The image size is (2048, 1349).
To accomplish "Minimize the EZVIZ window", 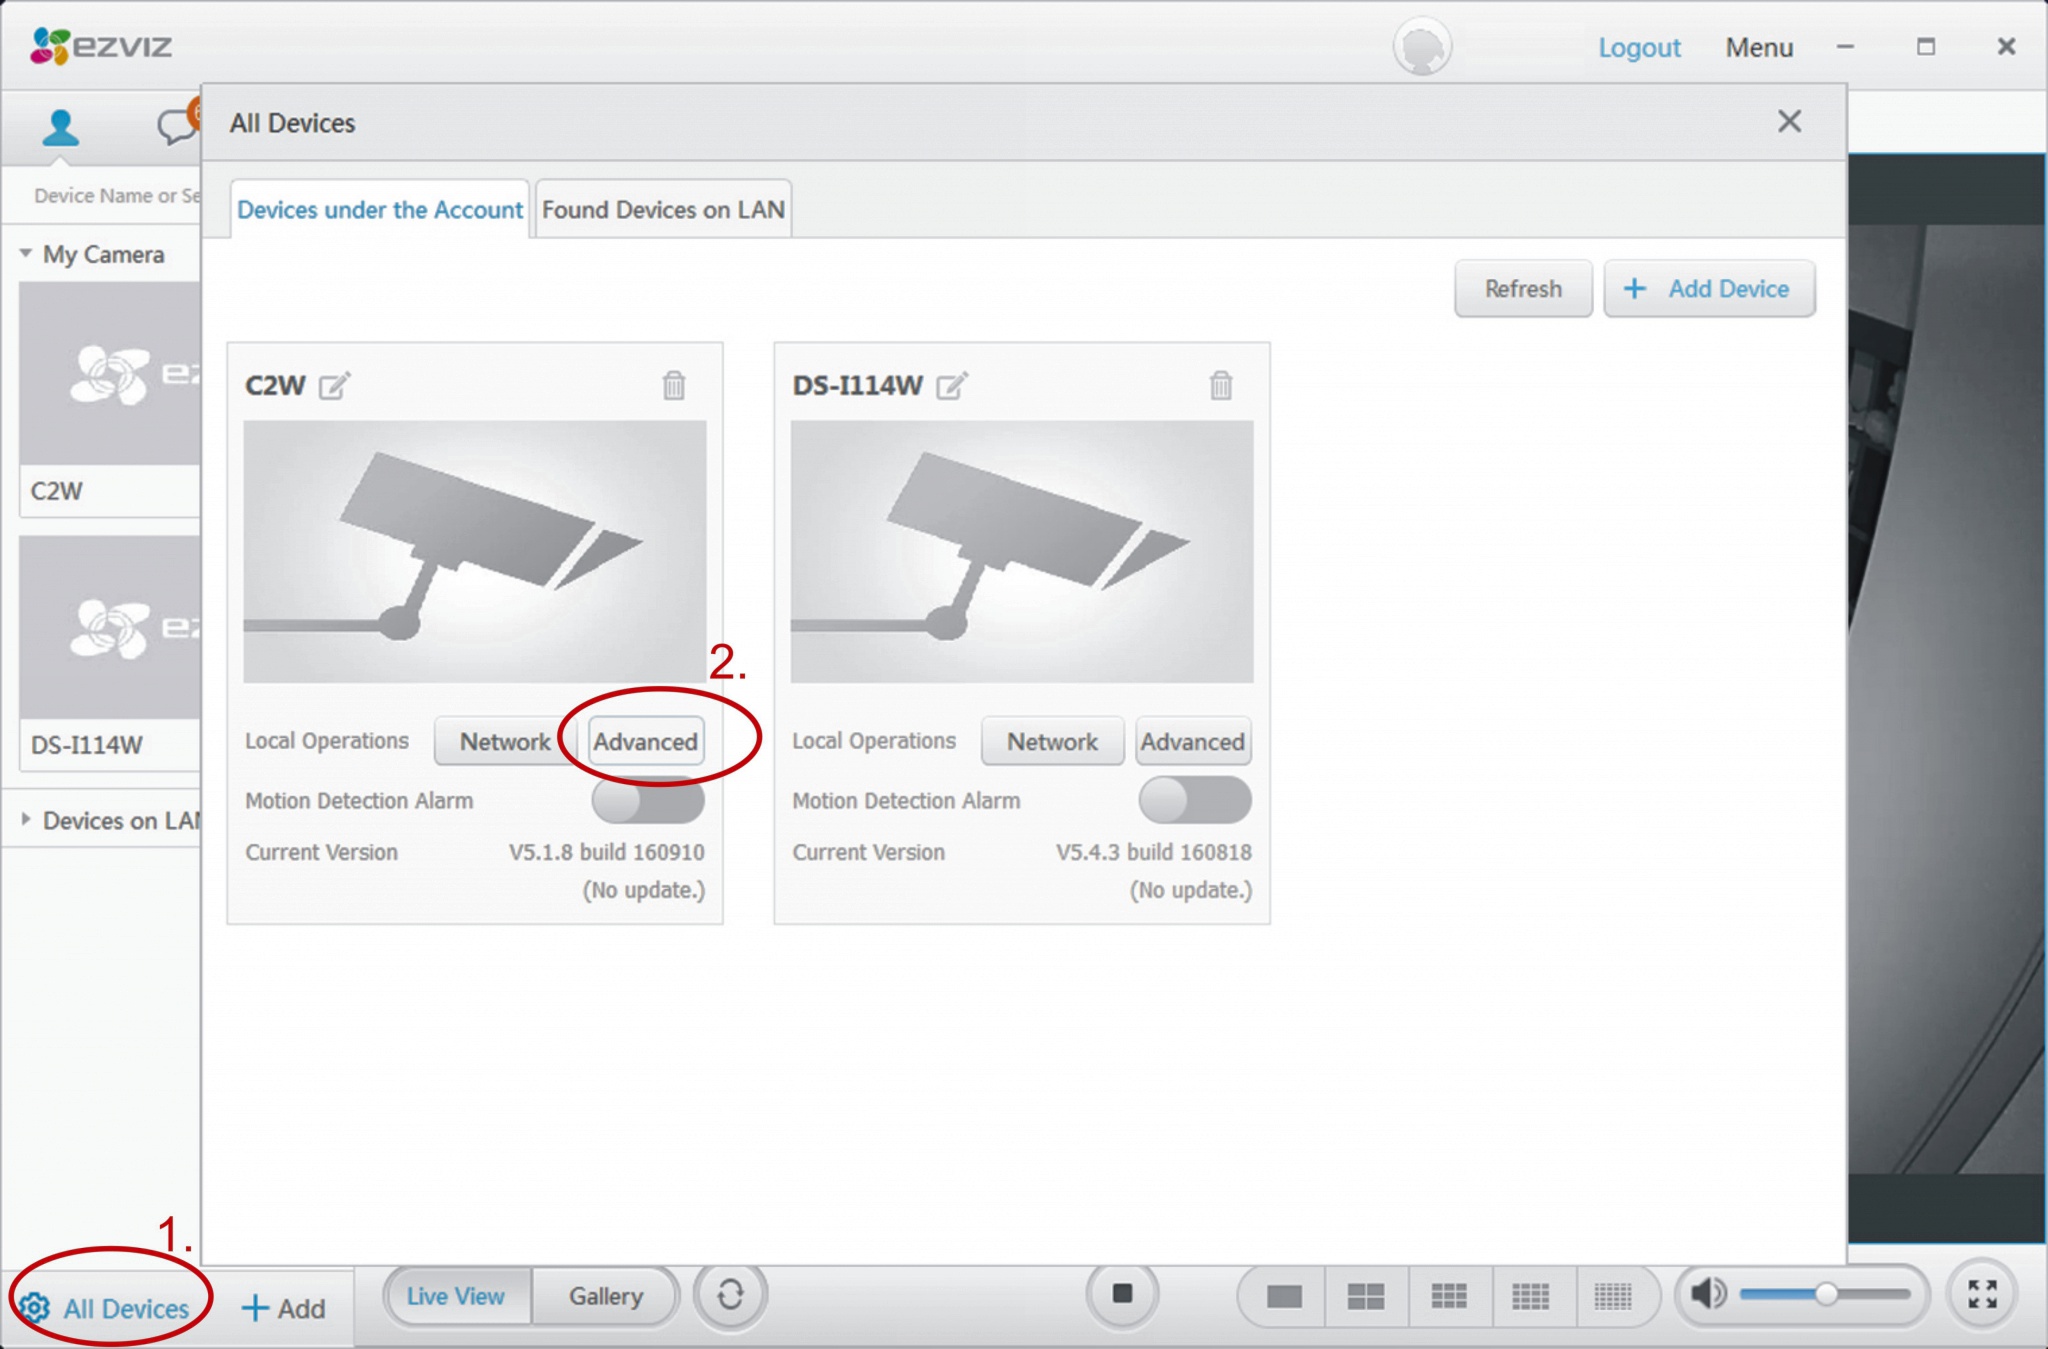I will point(1846,47).
